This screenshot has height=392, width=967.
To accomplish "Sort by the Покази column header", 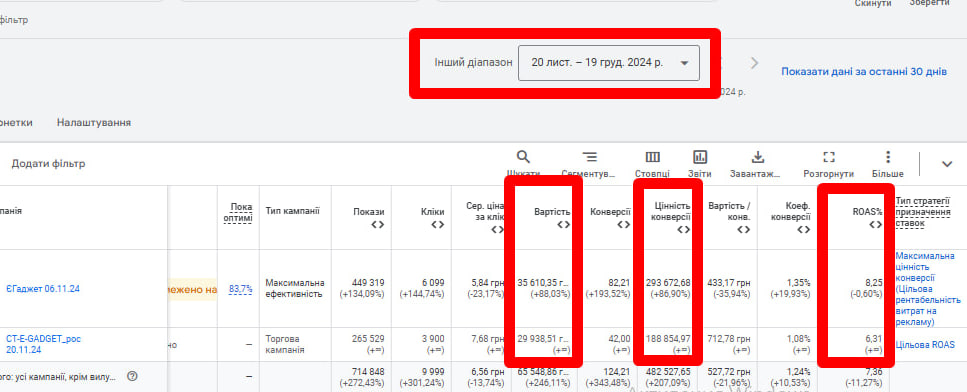I will 369,211.
